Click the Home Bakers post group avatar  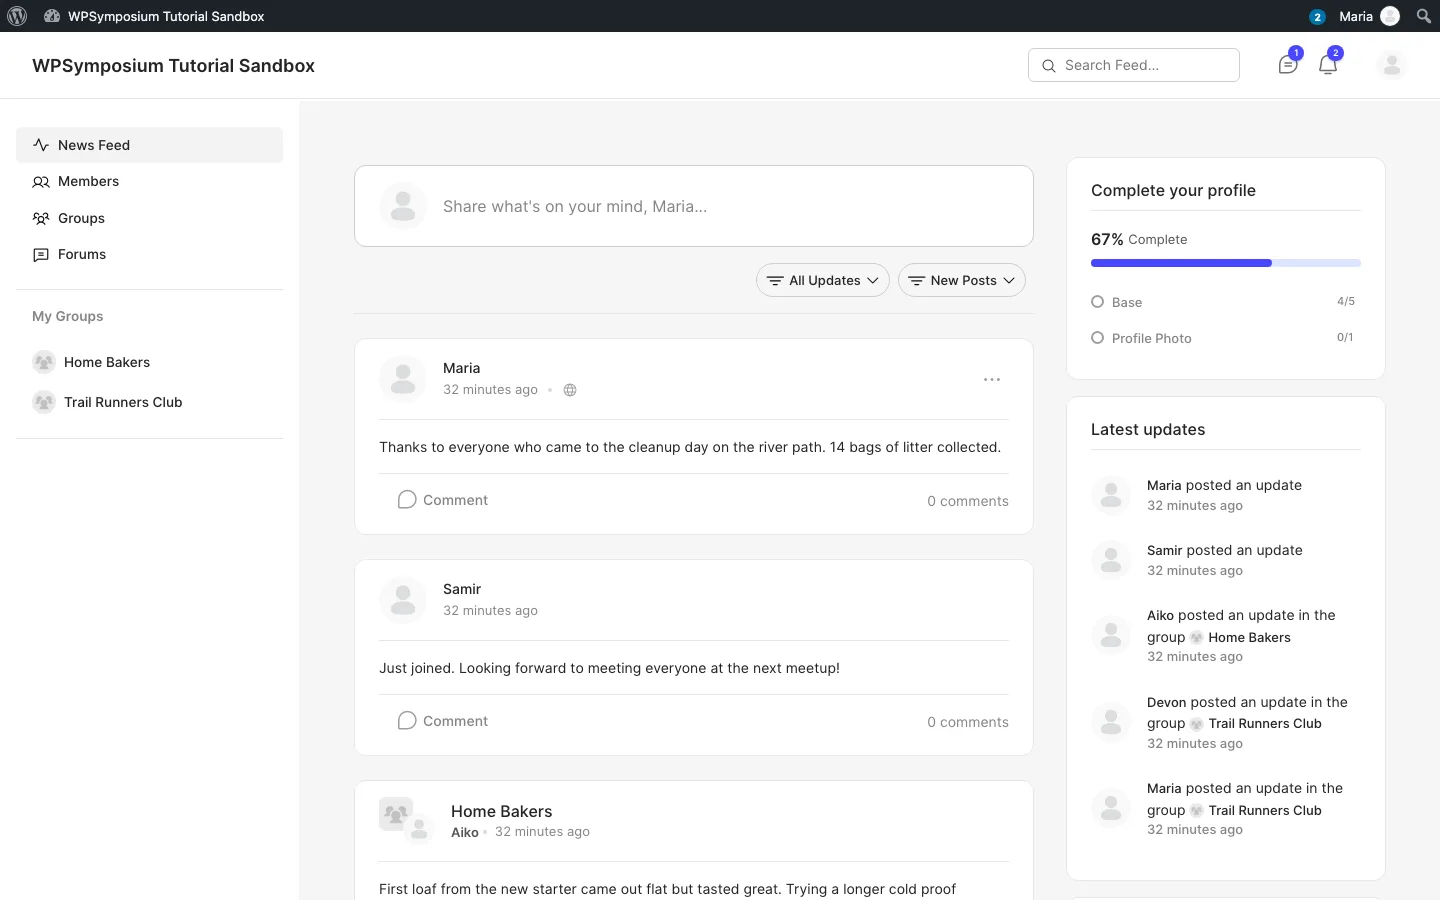[x=396, y=814]
